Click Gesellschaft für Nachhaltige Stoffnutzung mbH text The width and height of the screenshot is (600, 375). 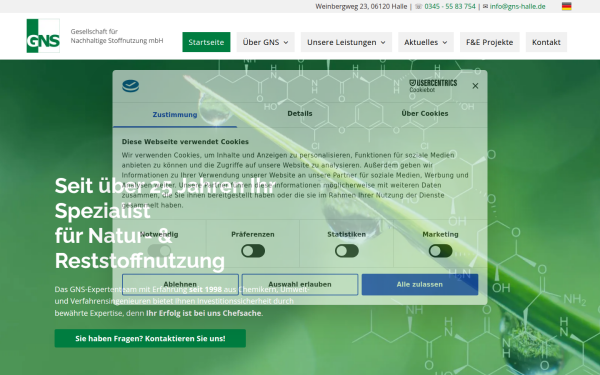117,36
